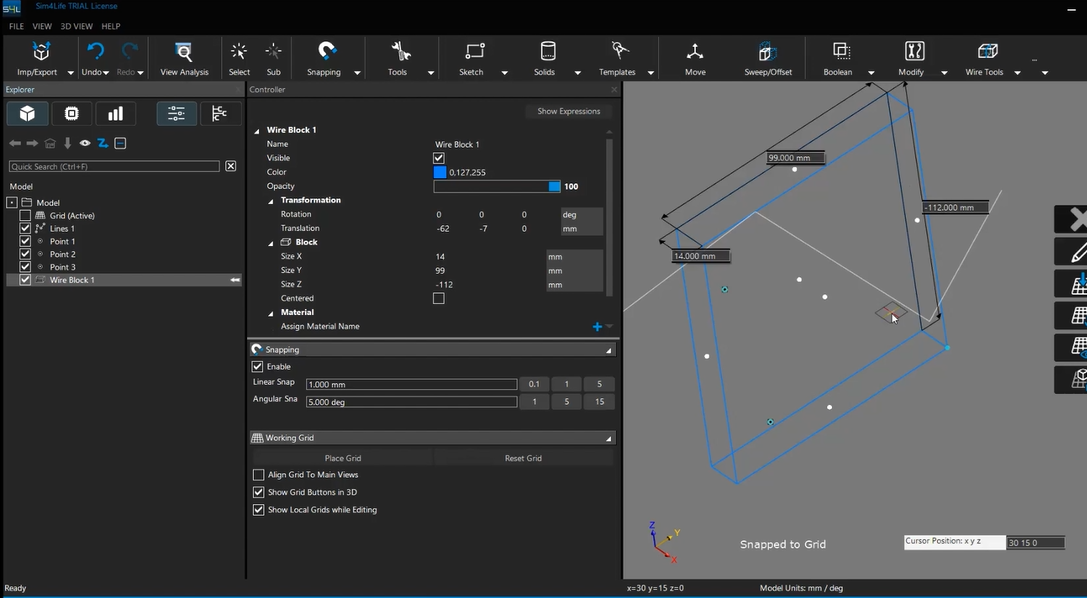
Task: Open the FILE menu
Action: click(x=16, y=26)
